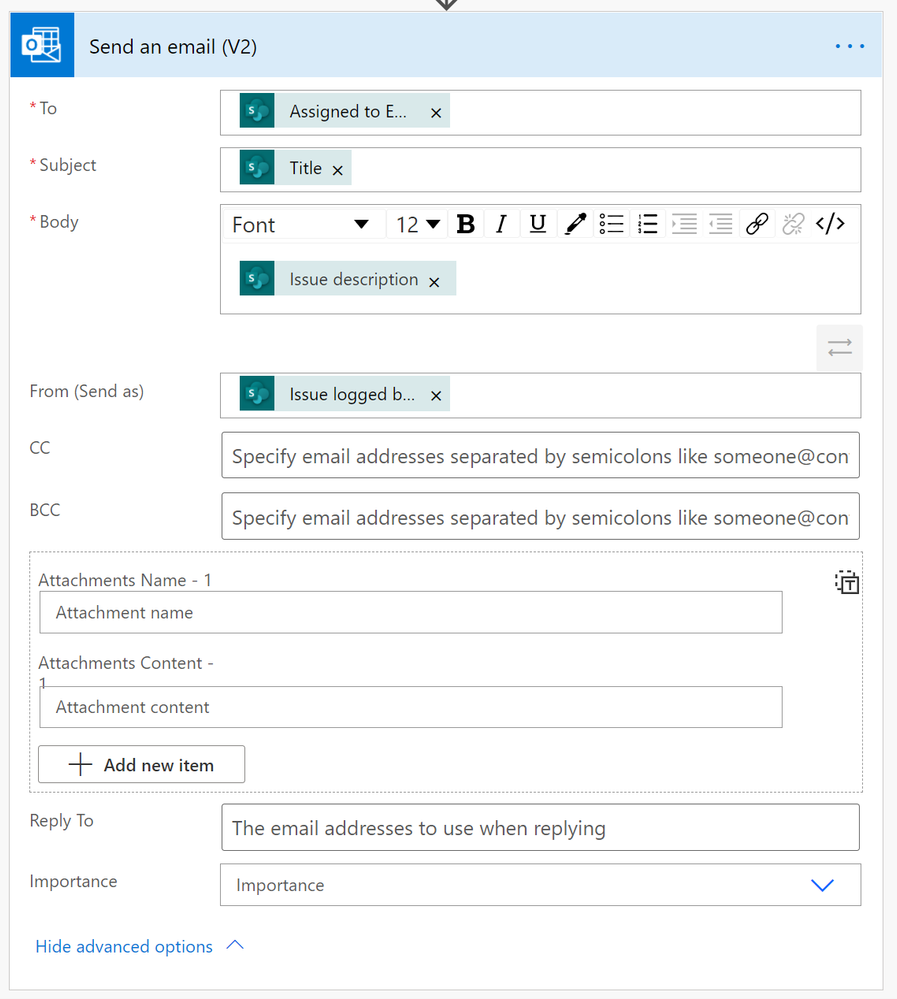Click the Outlook icon in the action header
This screenshot has width=897, height=999.
pos(42,45)
